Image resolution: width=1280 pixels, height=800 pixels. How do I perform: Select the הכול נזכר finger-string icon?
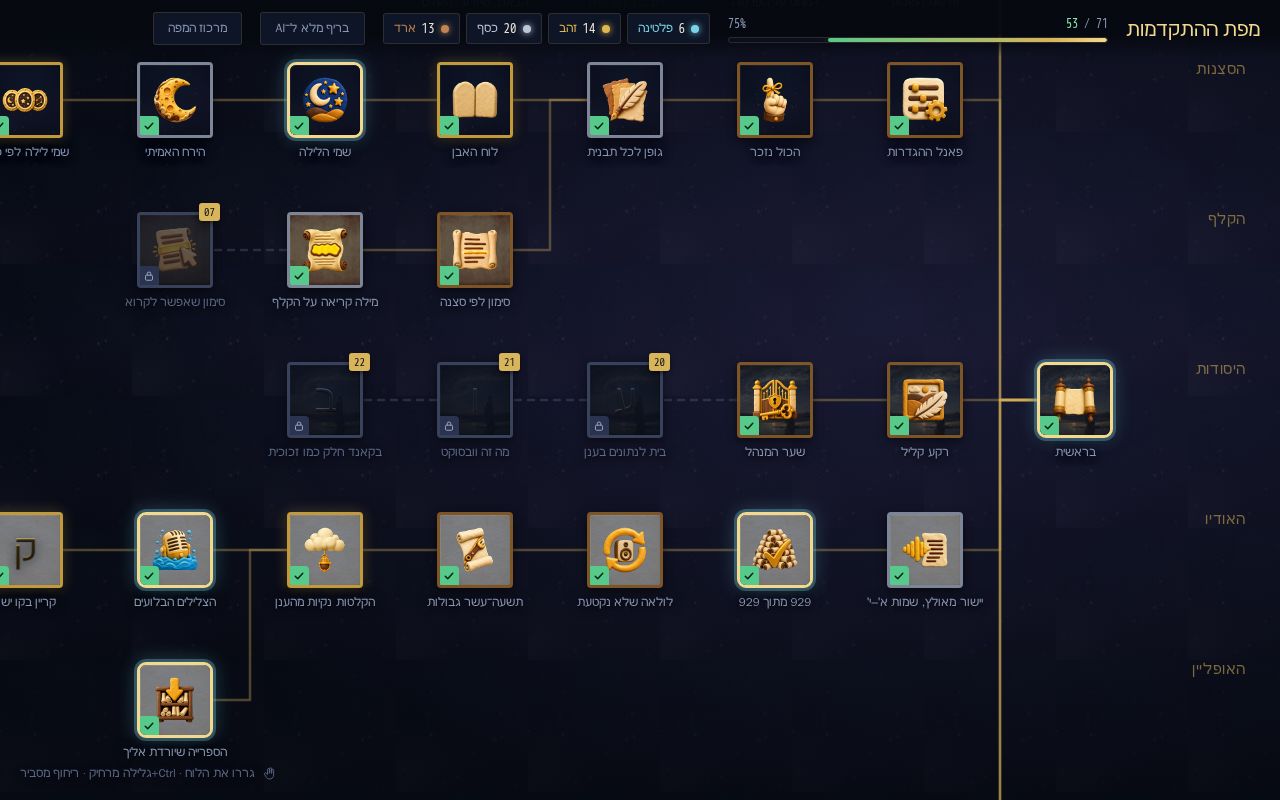click(775, 100)
